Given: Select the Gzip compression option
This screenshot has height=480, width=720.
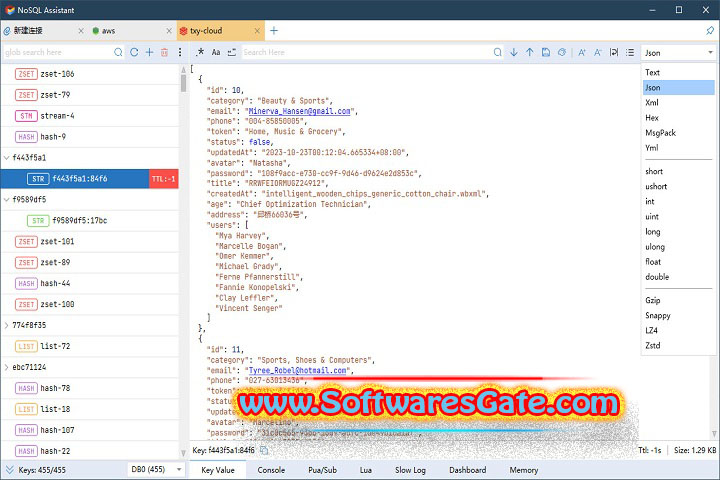Looking at the screenshot, I should coord(678,300).
